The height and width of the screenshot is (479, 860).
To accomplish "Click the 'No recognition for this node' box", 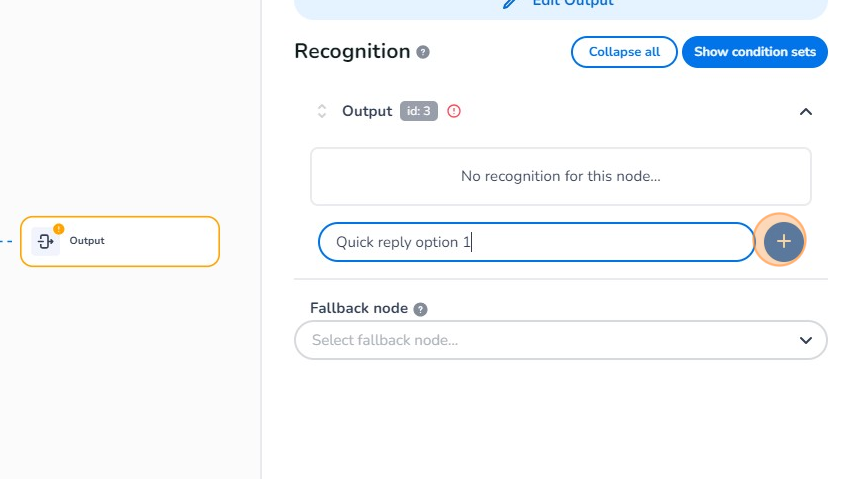I will 560,176.
